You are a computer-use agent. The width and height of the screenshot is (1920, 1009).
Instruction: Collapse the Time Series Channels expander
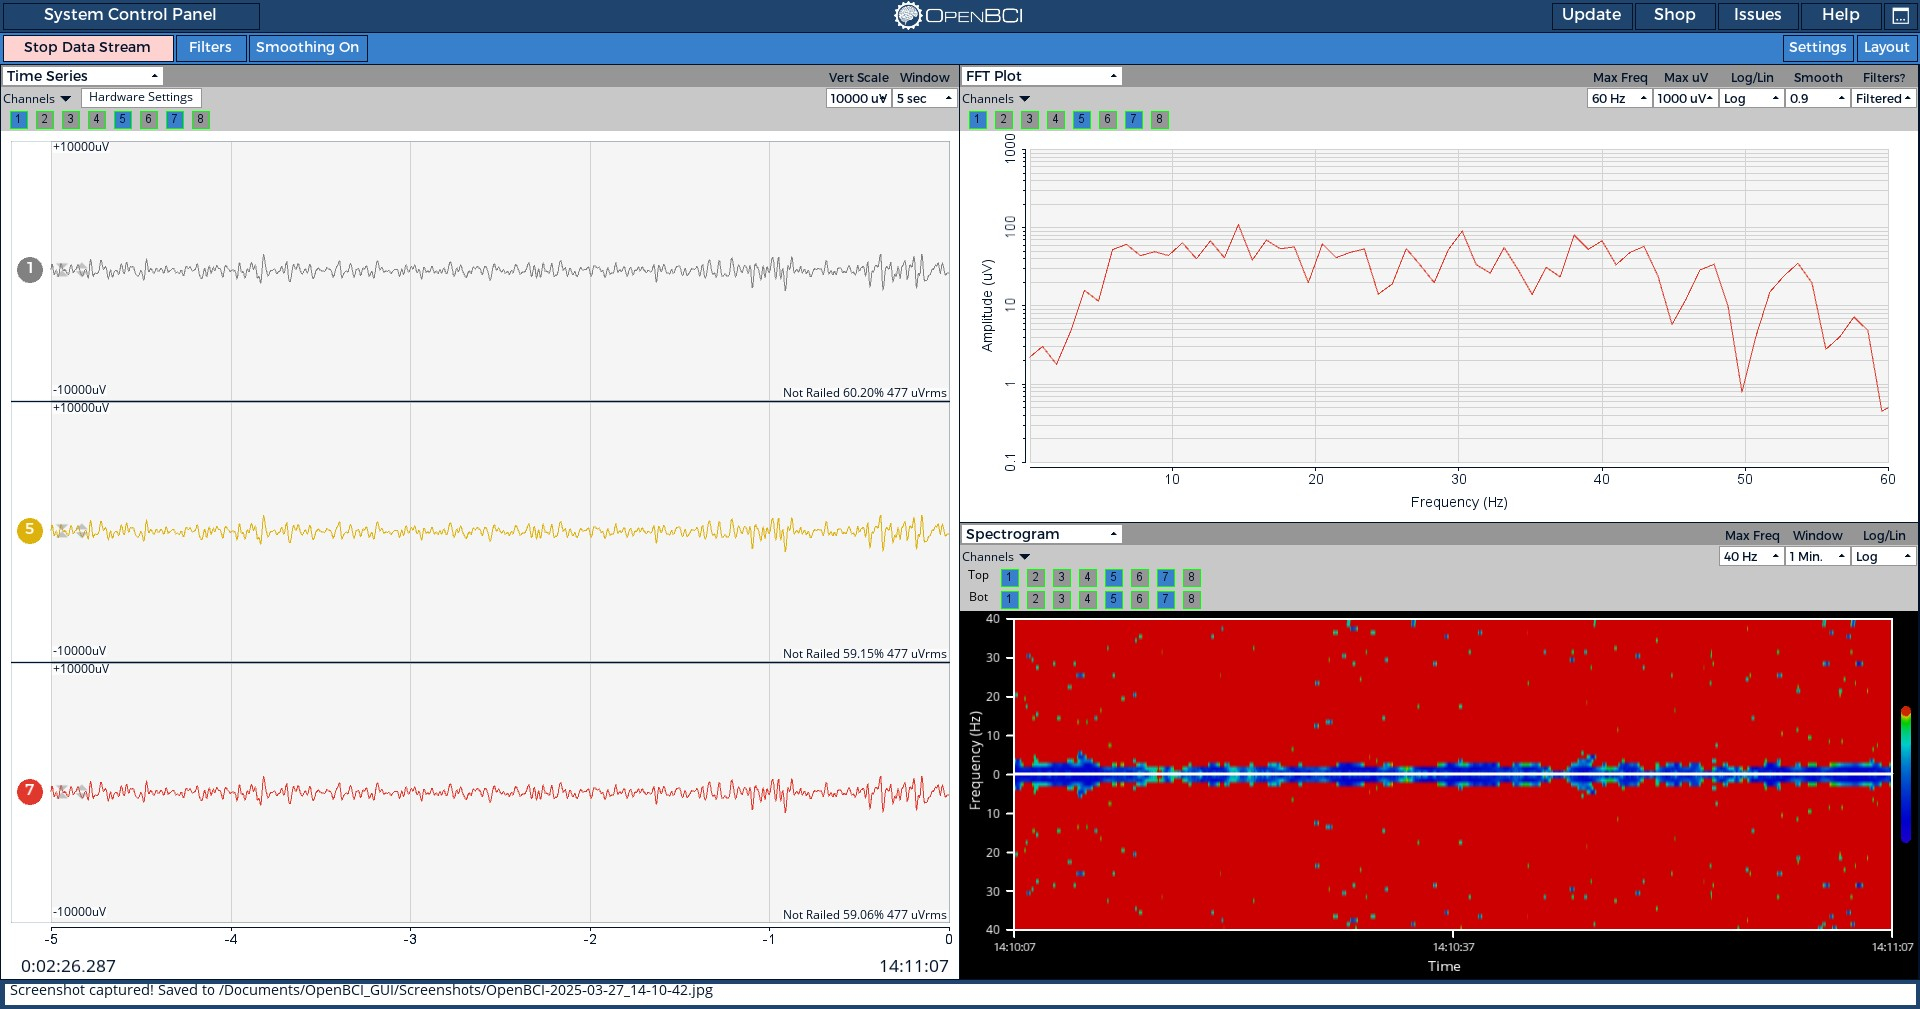pyautogui.click(x=37, y=98)
